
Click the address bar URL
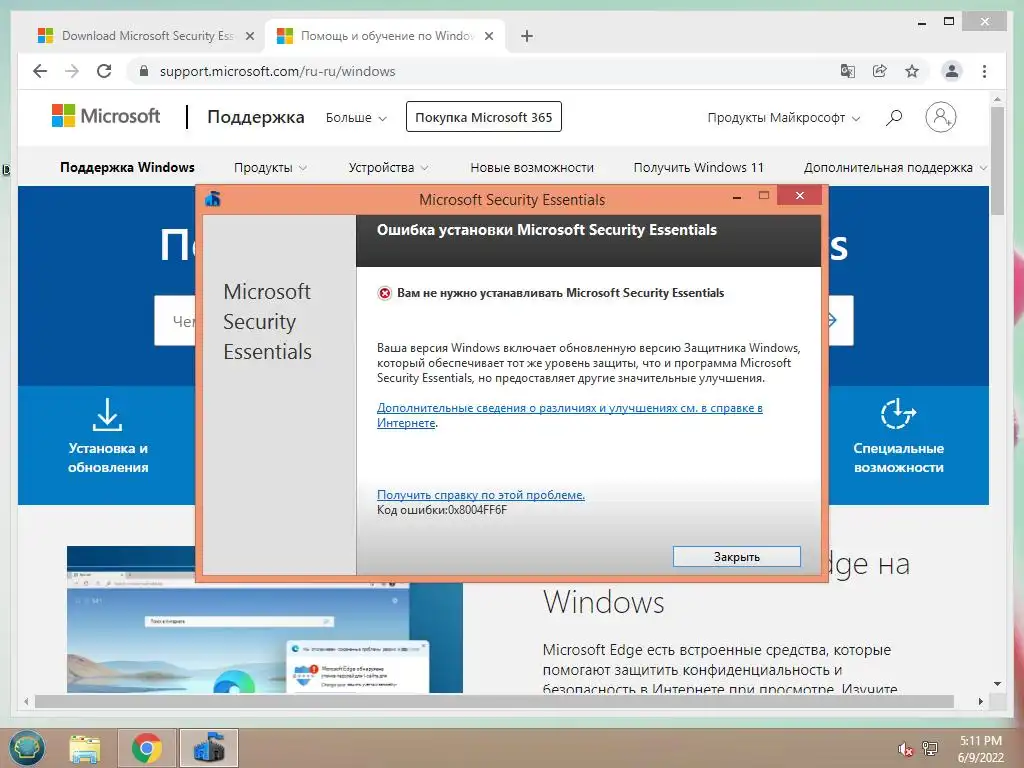coord(278,71)
